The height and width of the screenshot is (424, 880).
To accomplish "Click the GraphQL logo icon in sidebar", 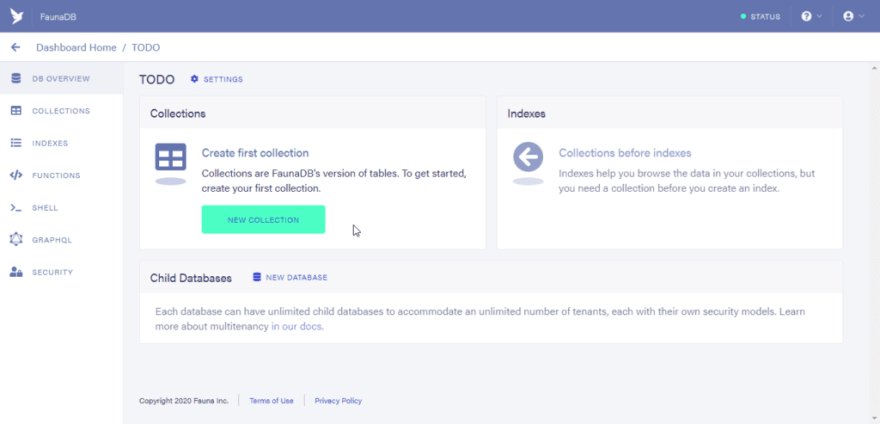I will tap(16, 240).
